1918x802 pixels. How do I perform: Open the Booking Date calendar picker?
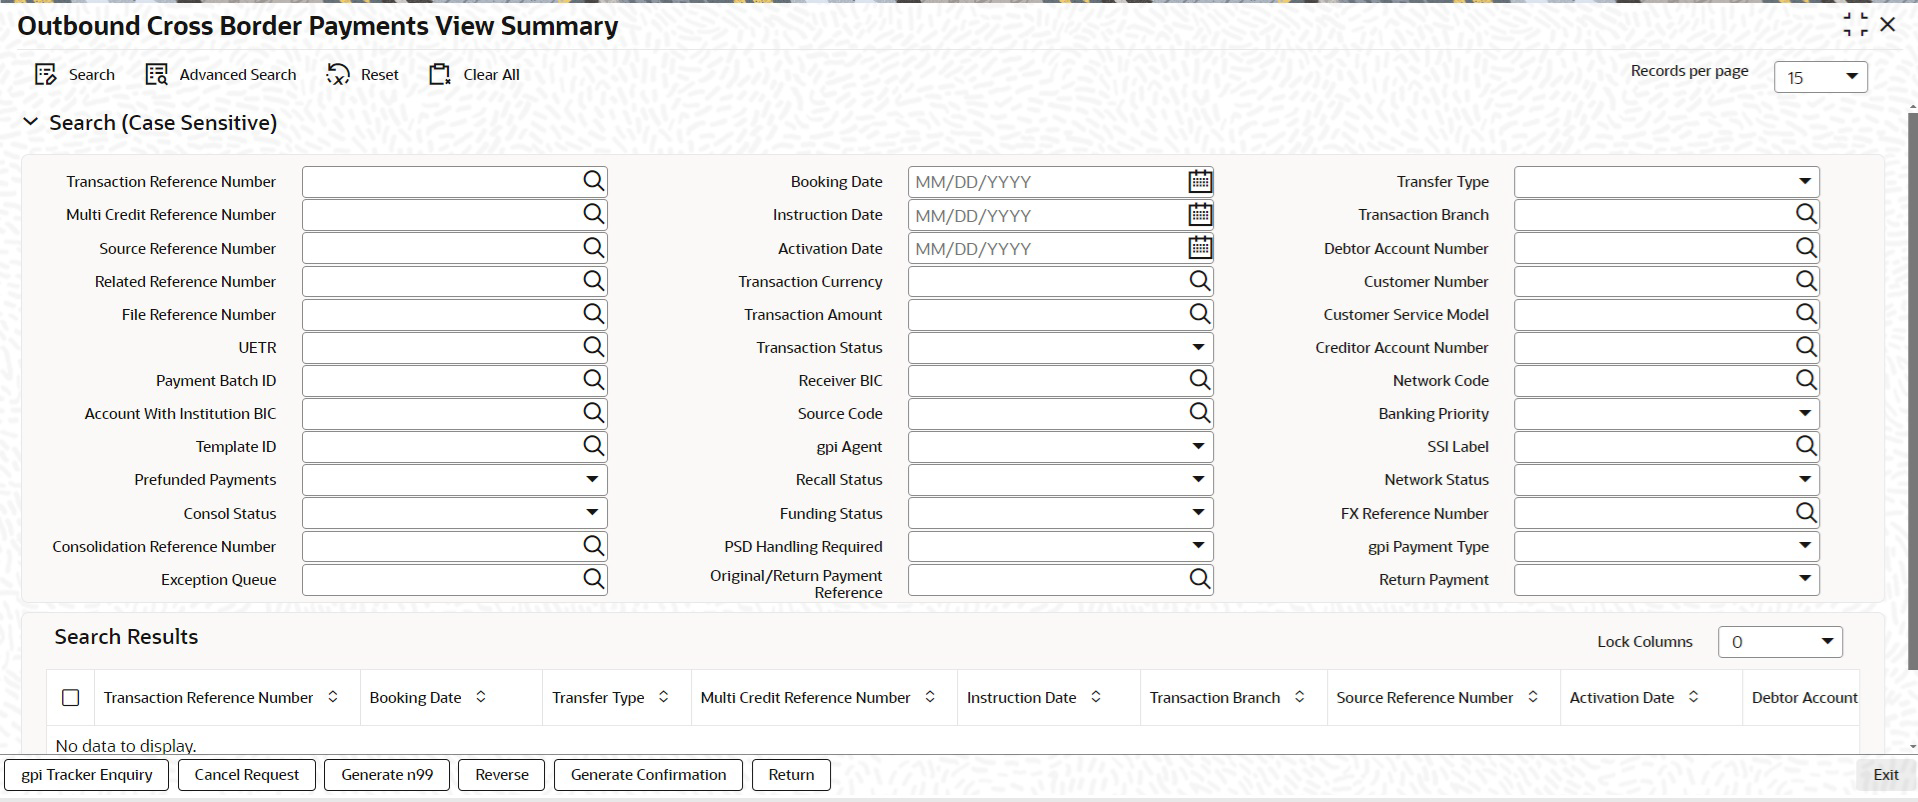1200,181
